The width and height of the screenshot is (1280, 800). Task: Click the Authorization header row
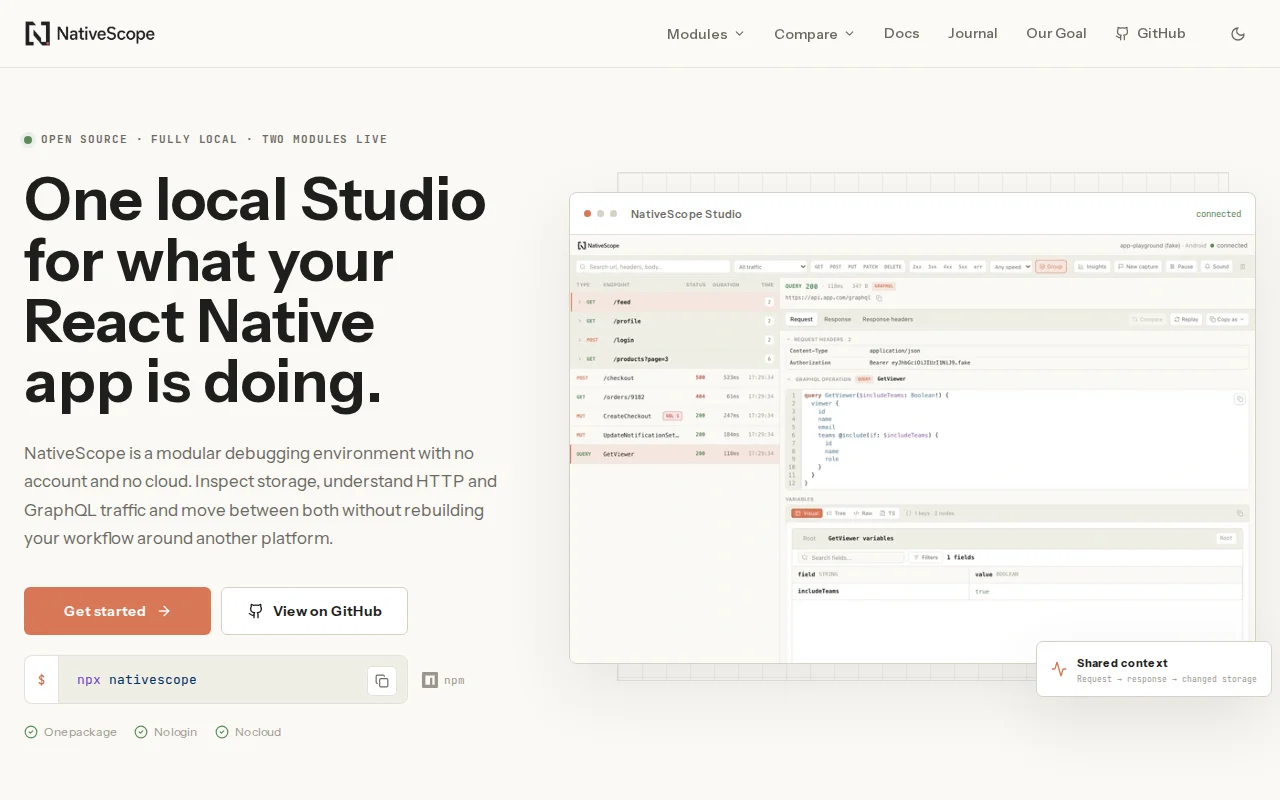click(x=1017, y=362)
